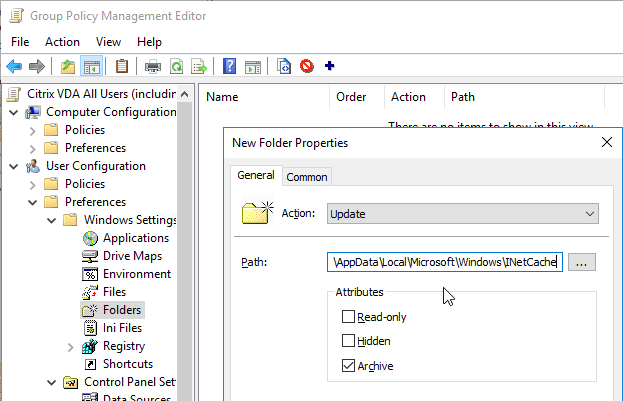Select Computer Configuration node
This screenshot has height=401, width=623.
(x=111, y=112)
